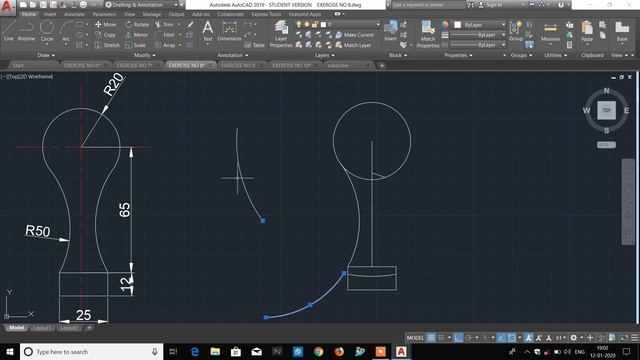Image resolution: width=640 pixels, height=360 pixels.
Task: Select the Text annotation tool
Action: tap(208, 31)
